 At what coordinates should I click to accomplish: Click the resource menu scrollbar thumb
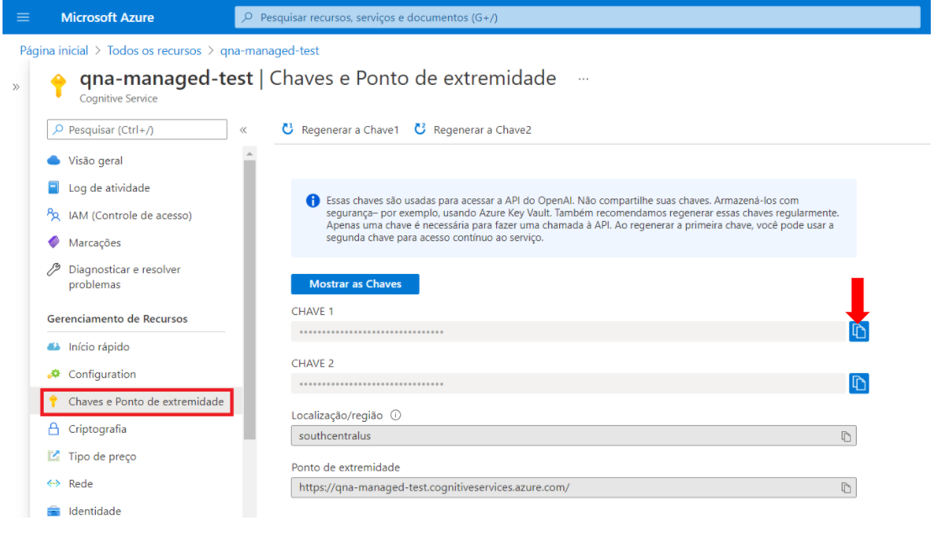pyautogui.click(x=249, y=300)
